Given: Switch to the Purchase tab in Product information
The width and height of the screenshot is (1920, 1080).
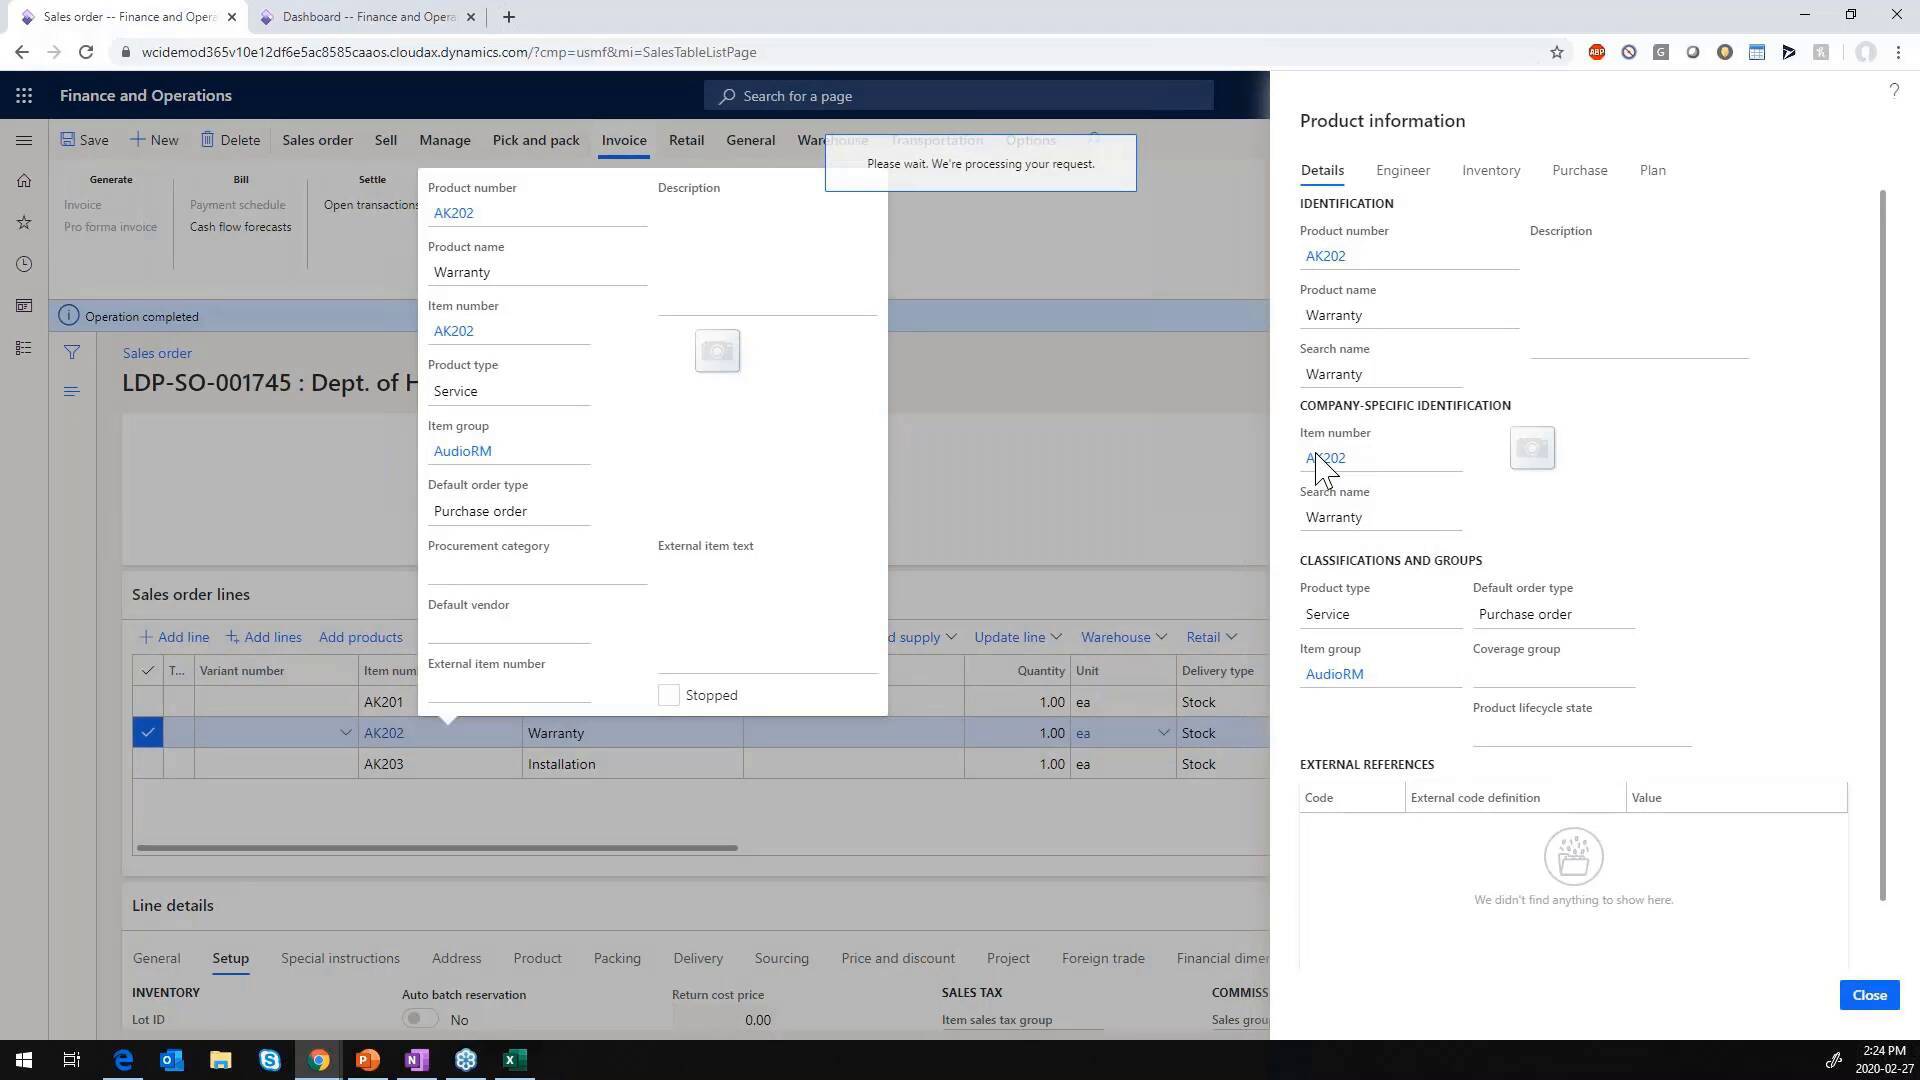Looking at the screenshot, I should pyautogui.click(x=1579, y=170).
